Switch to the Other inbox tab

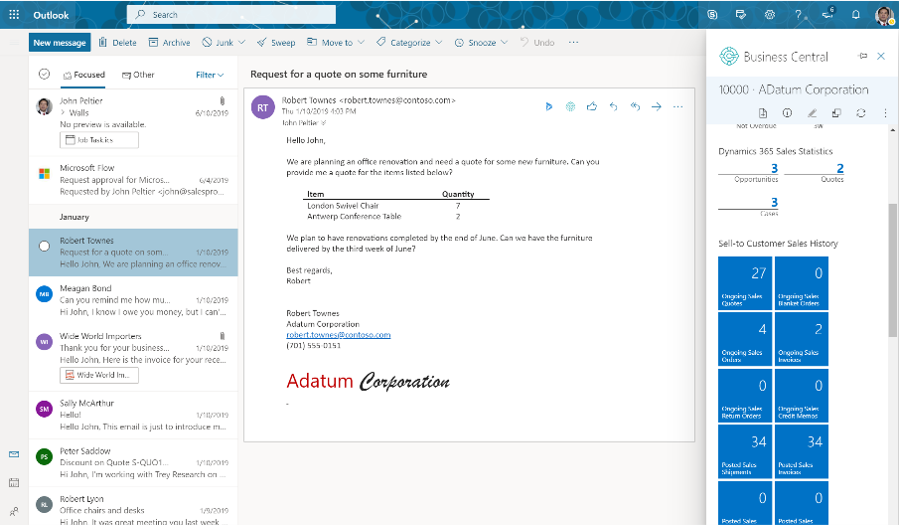[x=138, y=75]
